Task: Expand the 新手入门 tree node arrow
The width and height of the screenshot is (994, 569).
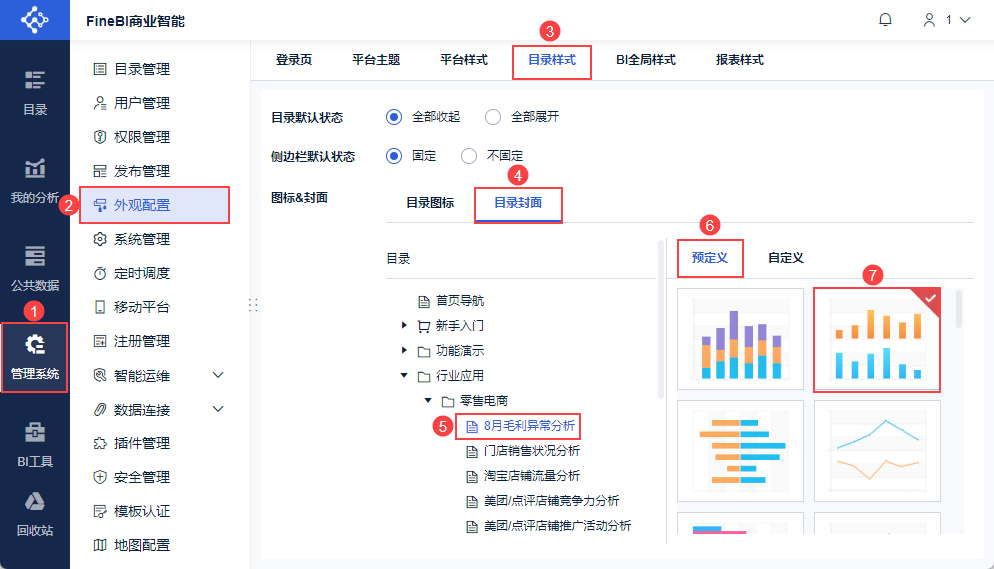Action: 404,325
